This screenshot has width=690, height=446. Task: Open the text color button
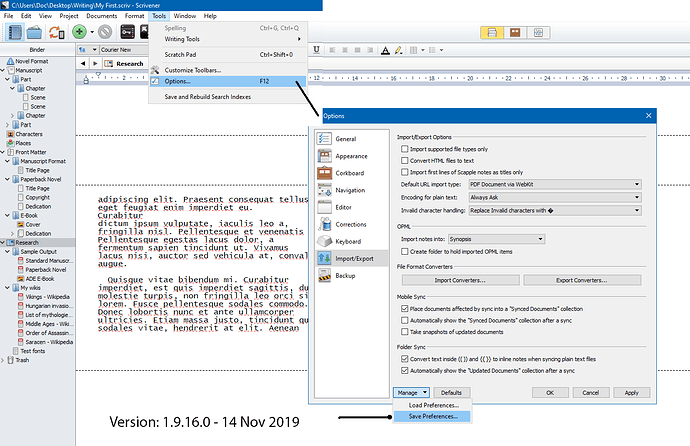point(385,50)
